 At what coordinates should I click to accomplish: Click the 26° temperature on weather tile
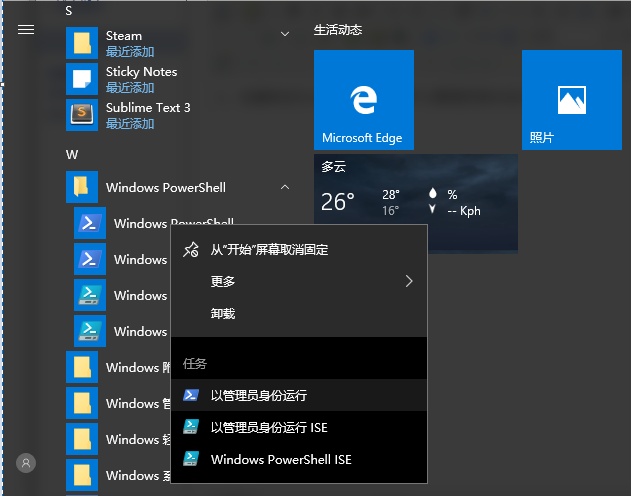338,202
